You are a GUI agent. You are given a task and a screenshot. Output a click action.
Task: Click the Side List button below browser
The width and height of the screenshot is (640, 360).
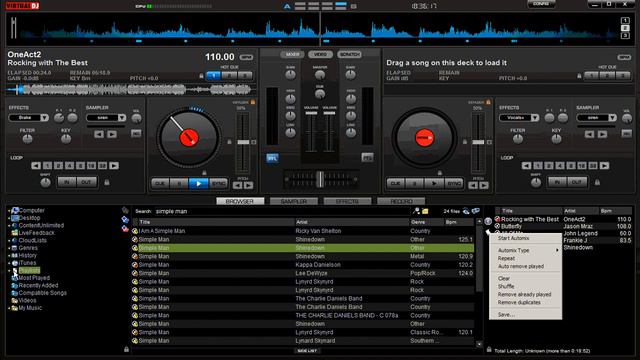[307, 351]
